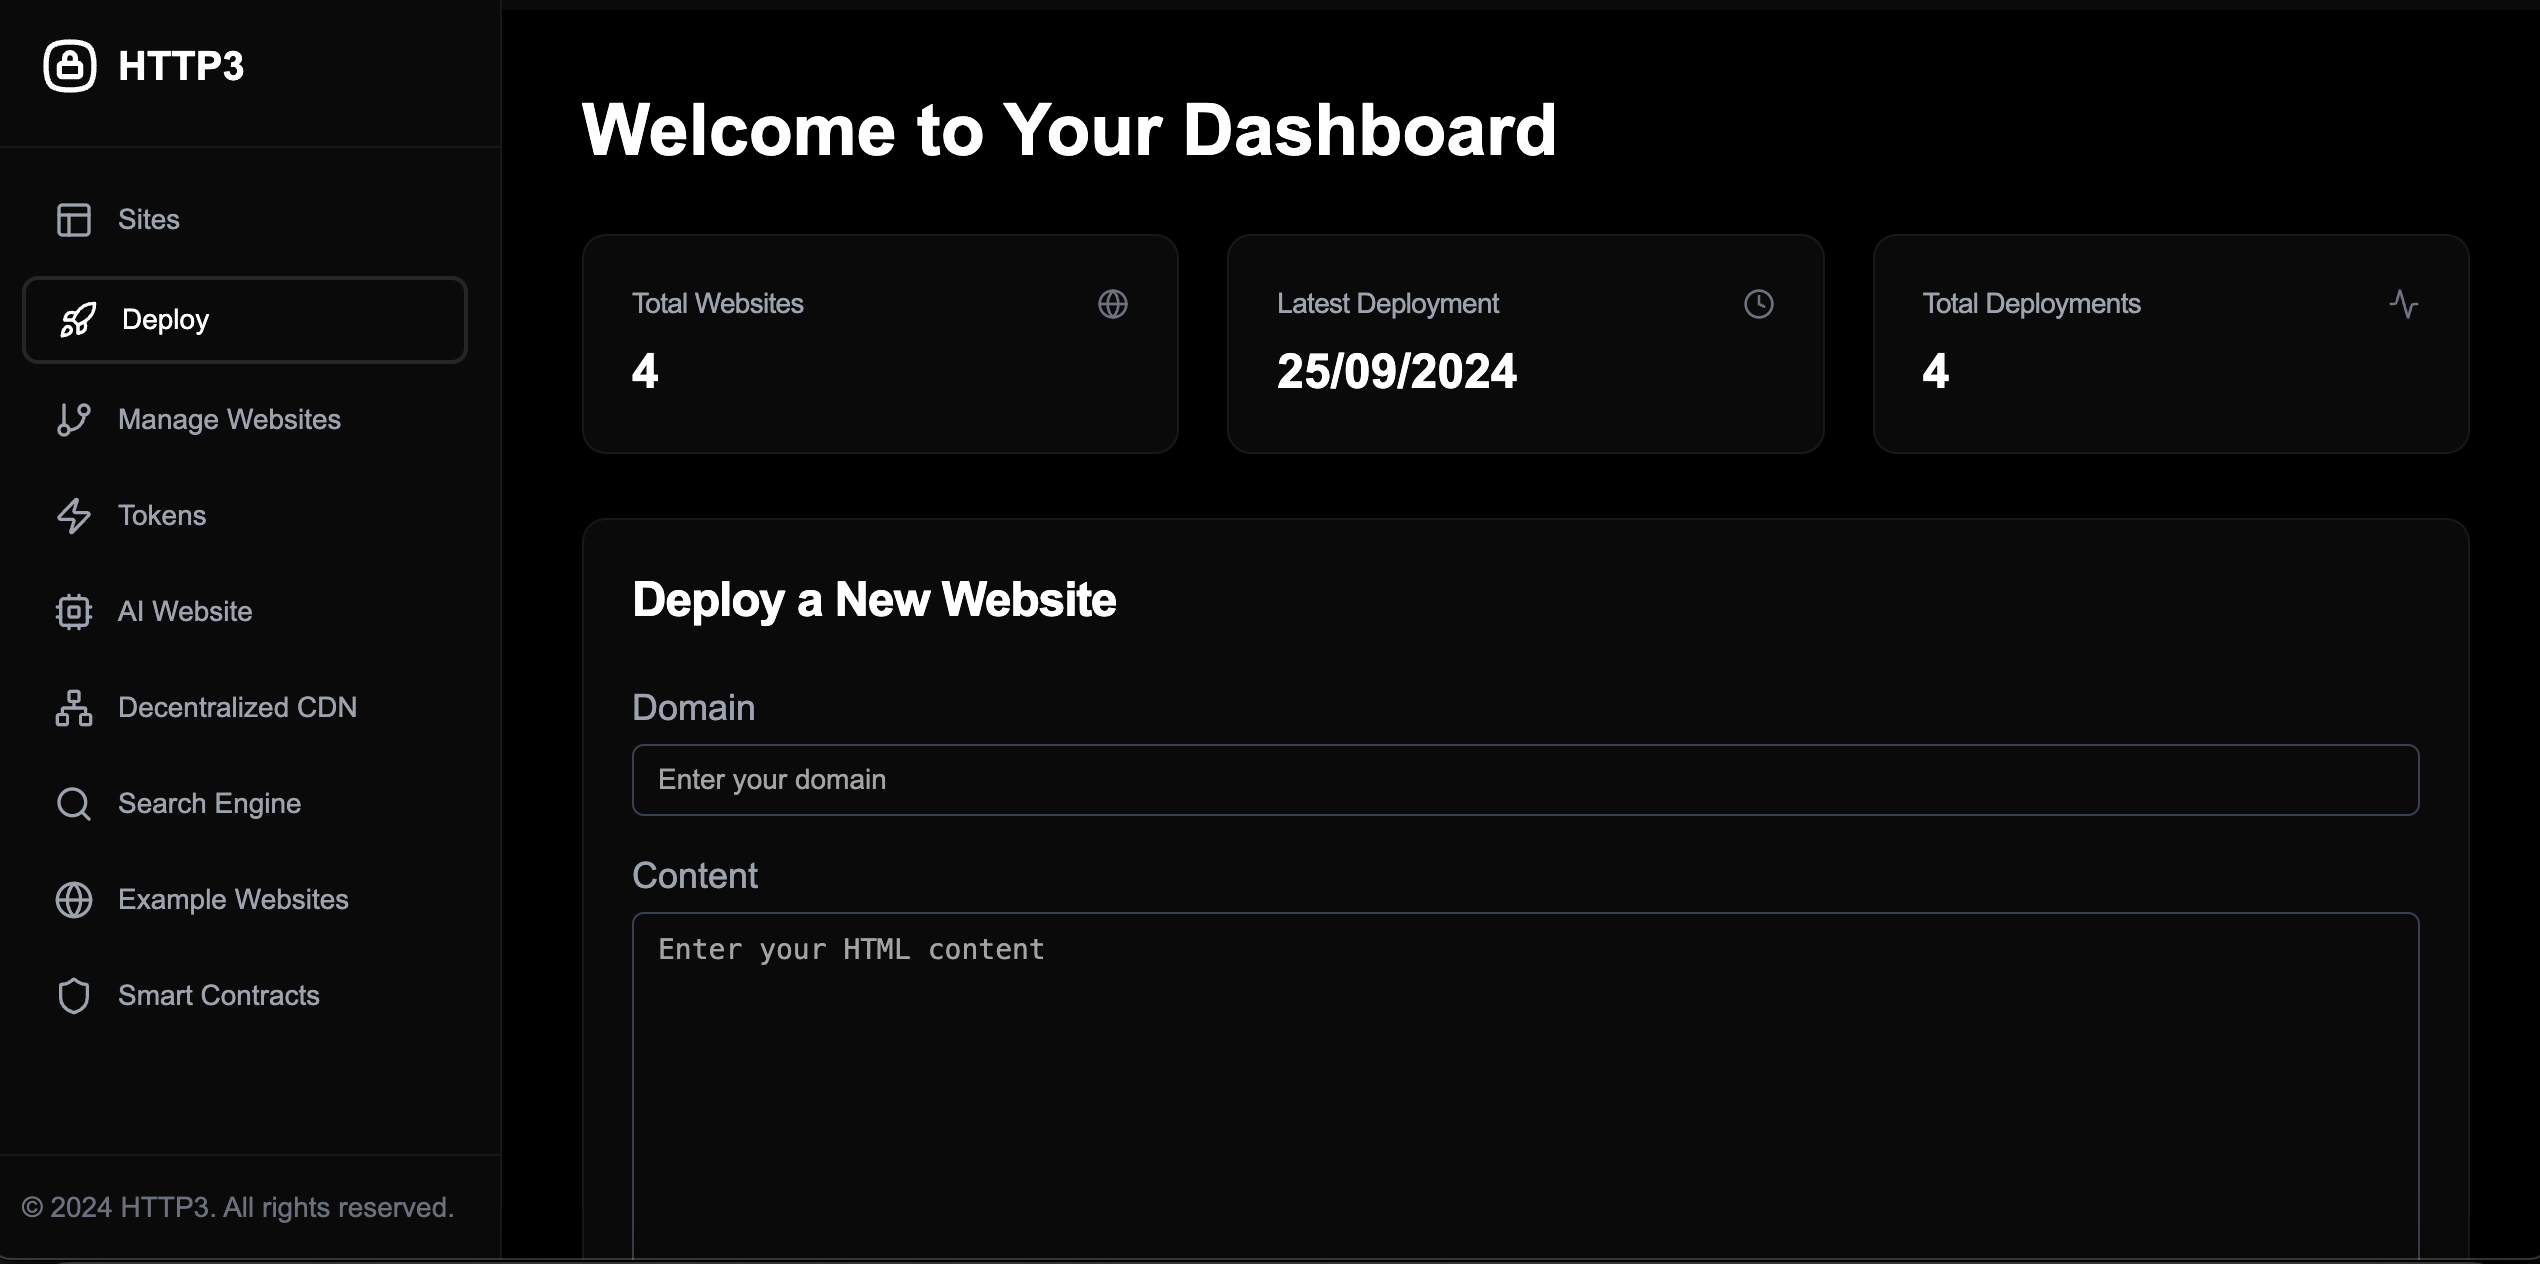The width and height of the screenshot is (2540, 1264).
Task: Click the AI Website chip icon
Action: click(74, 612)
